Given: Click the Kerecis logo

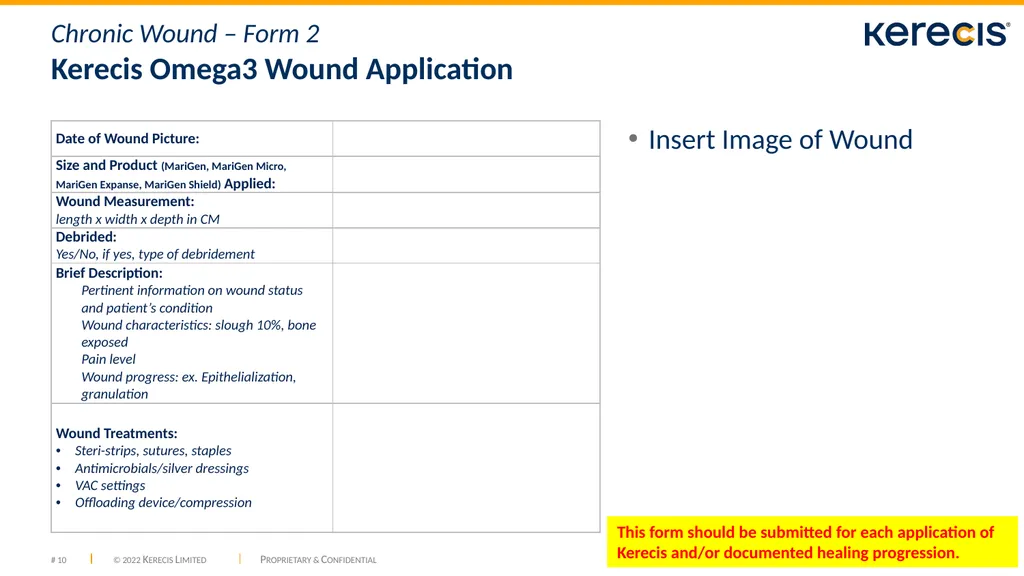Looking at the screenshot, I should [x=937, y=34].
